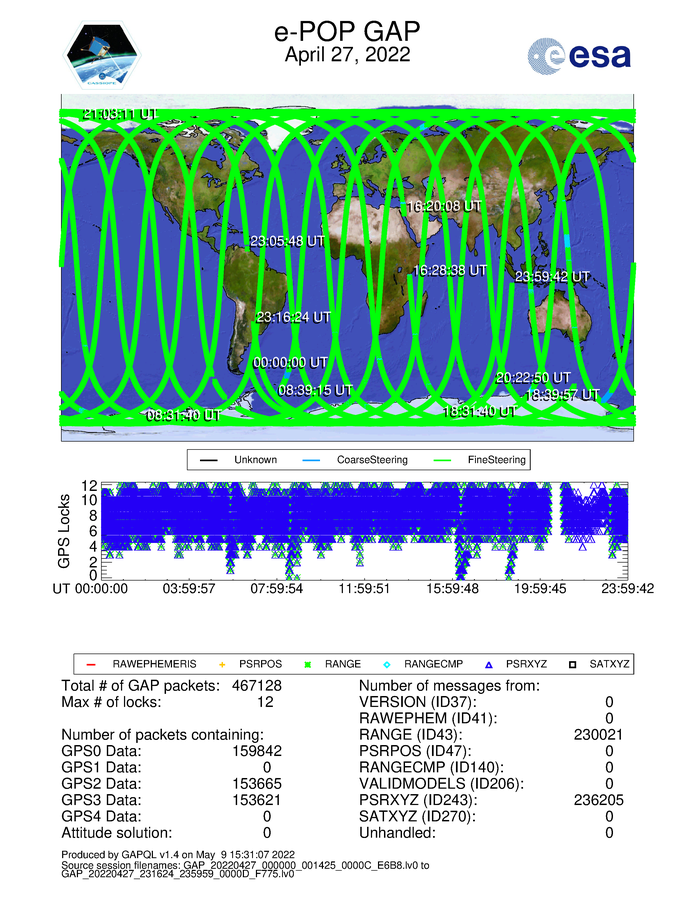Image resolution: width=695 pixels, height=899 pixels.
Task: Click the 00:00:00 UT label on the map
Action: (x=290, y=362)
